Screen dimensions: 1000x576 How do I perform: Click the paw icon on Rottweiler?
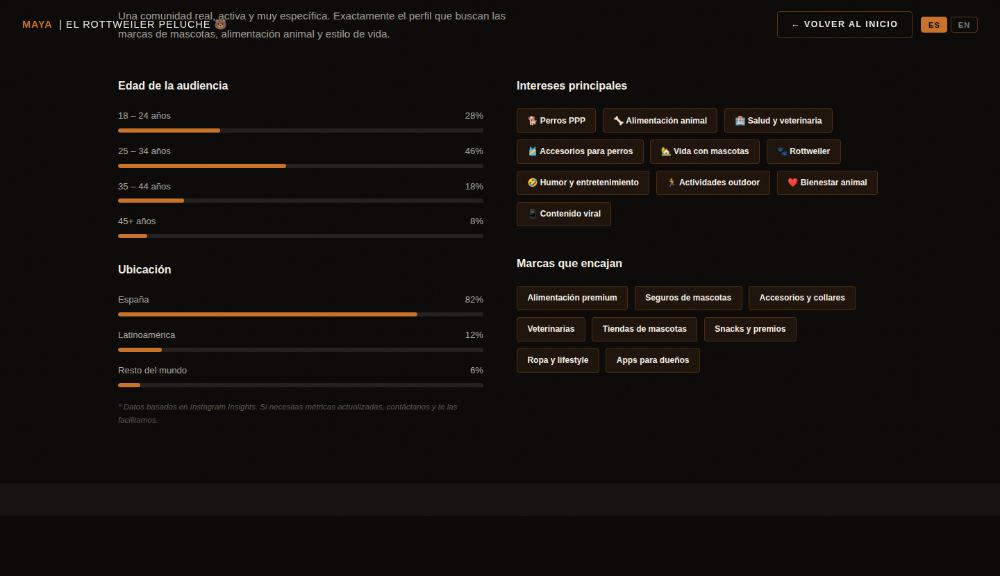click(782, 151)
